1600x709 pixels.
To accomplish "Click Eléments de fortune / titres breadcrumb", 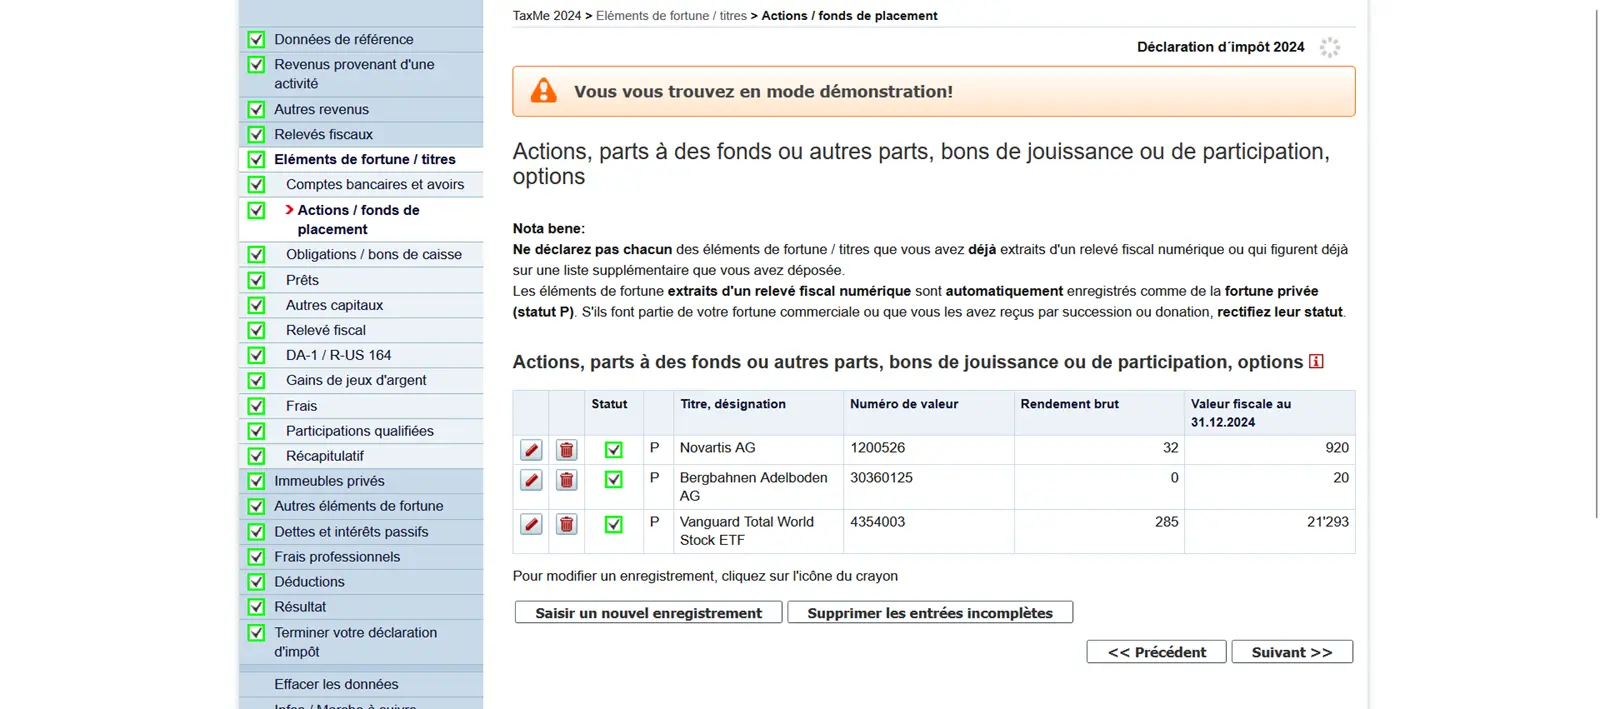I will pyautogui.click(x=671, y=16).
